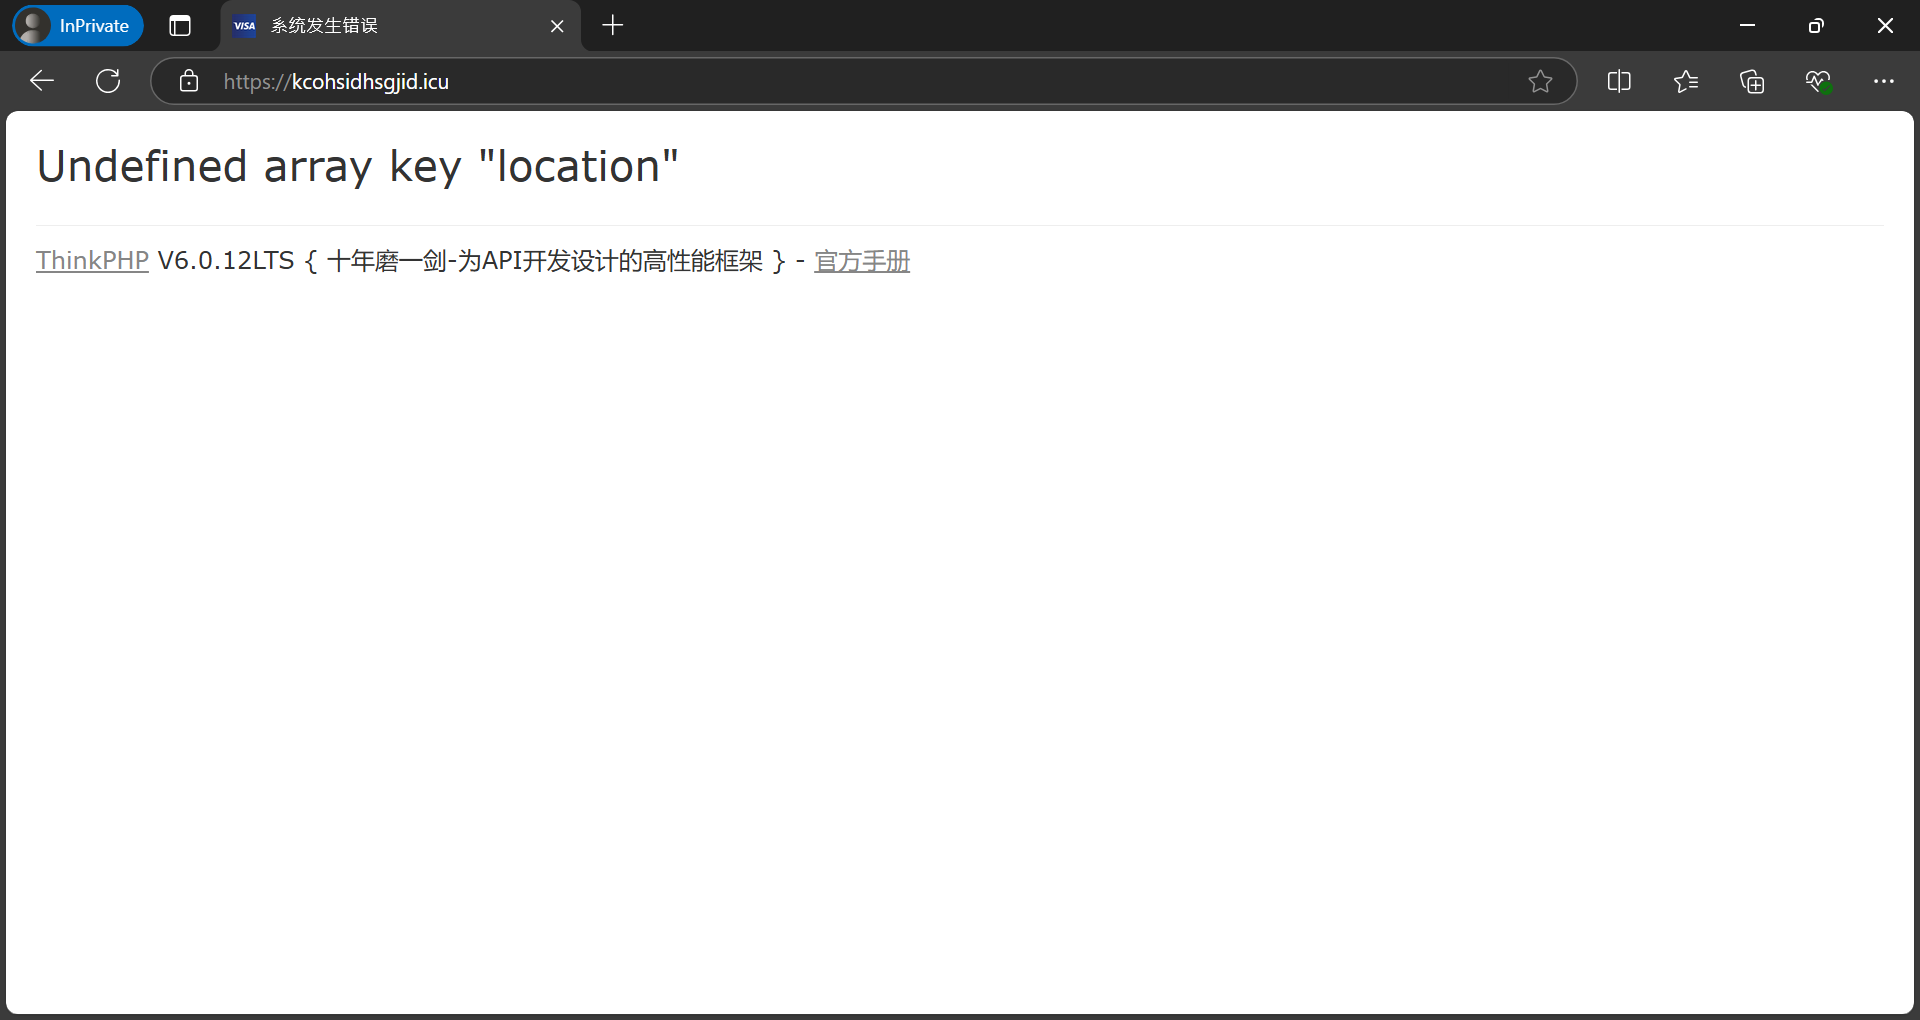Select the 系统发生错误 browser tab
1920x1020 pixels.
400,26
